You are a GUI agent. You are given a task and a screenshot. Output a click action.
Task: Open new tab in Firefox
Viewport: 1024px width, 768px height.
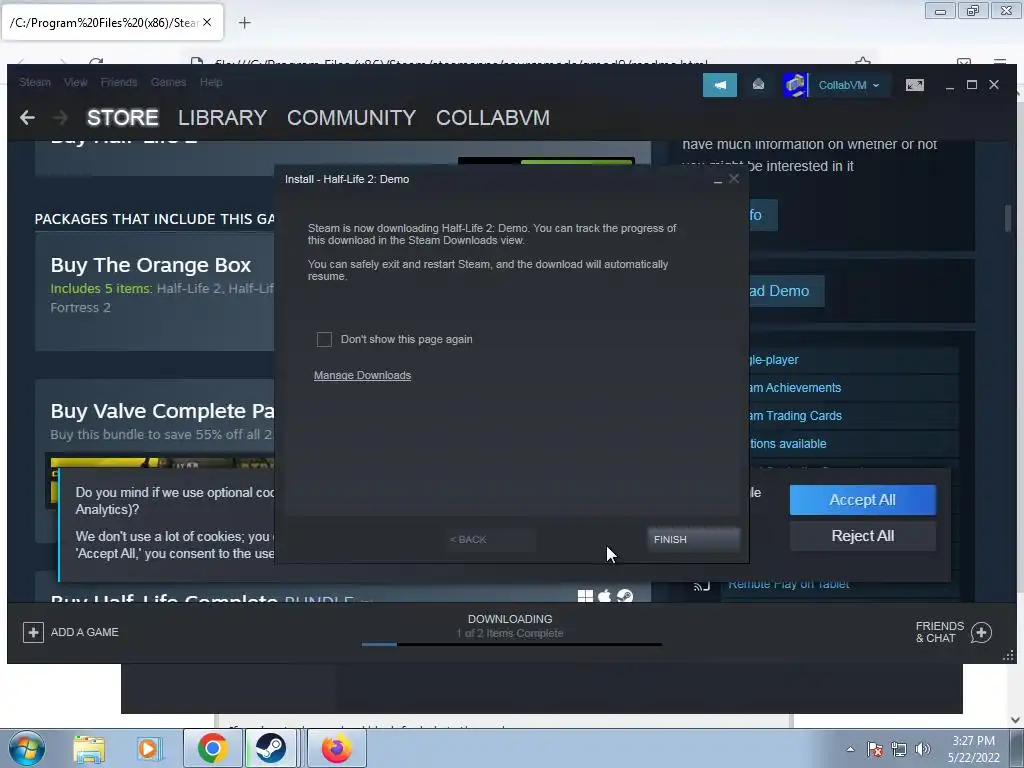(x=244, y=23)
